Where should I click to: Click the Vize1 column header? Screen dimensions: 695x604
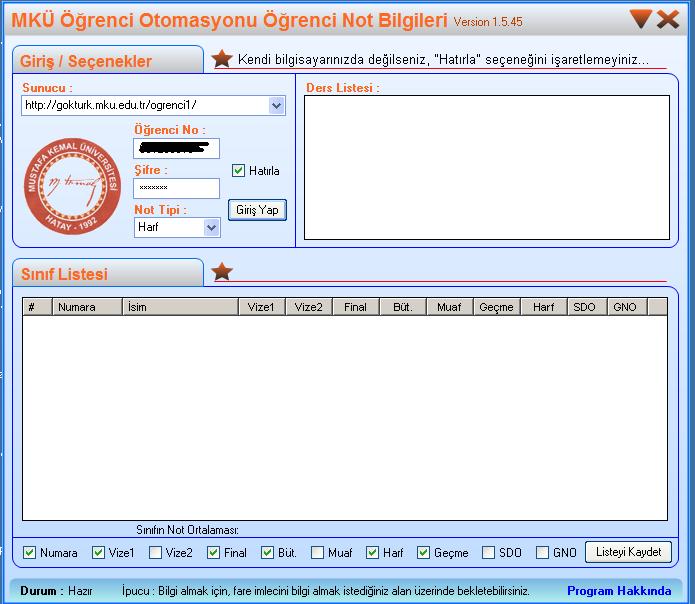pos(262,307)
